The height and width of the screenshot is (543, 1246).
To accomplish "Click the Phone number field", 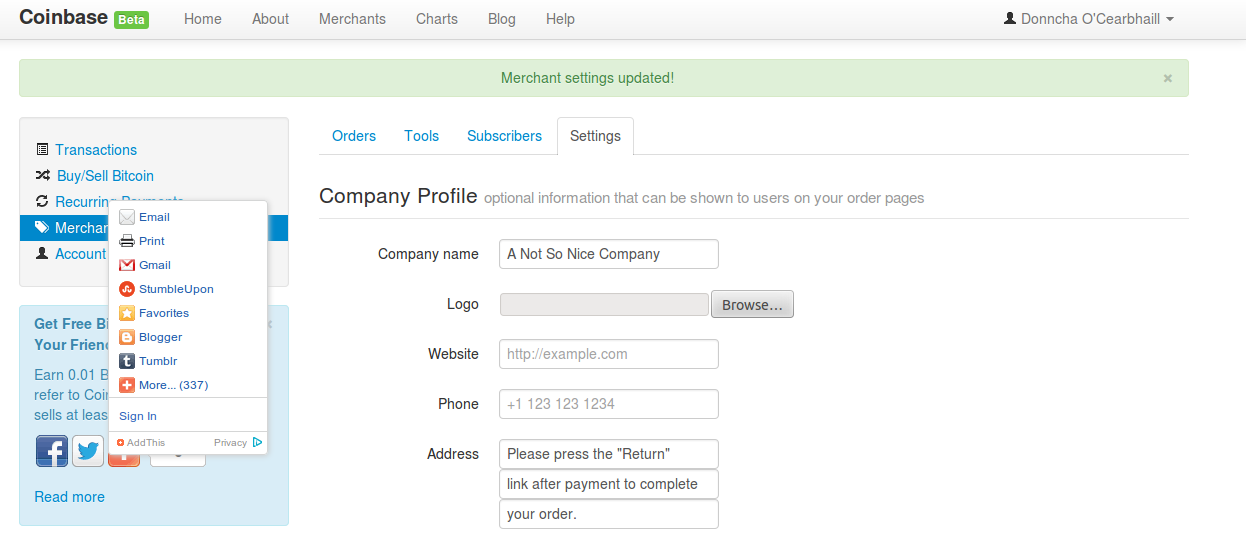I will [x=608, y=404].
